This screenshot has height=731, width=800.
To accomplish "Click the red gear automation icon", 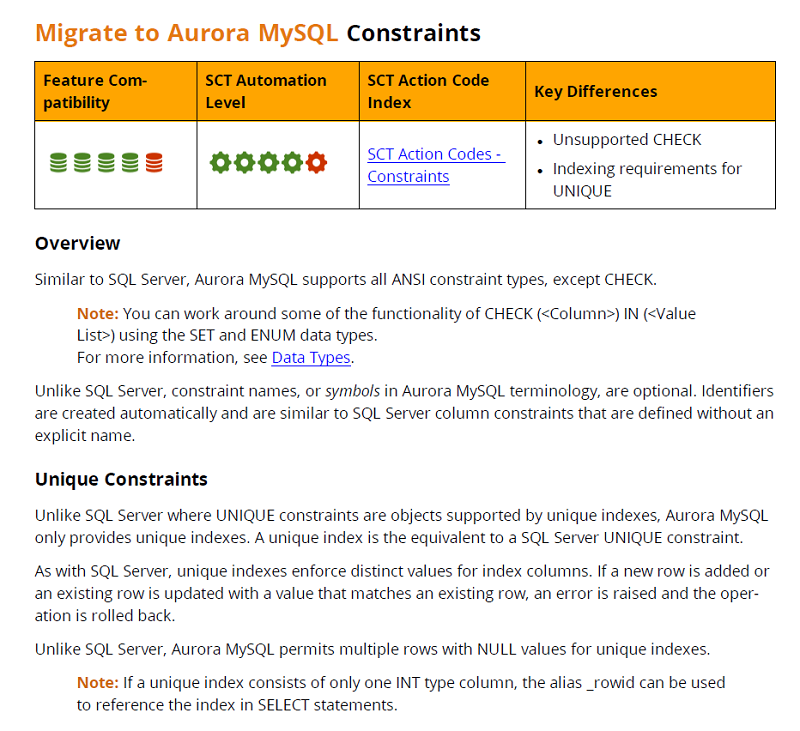I will point(316,163).
